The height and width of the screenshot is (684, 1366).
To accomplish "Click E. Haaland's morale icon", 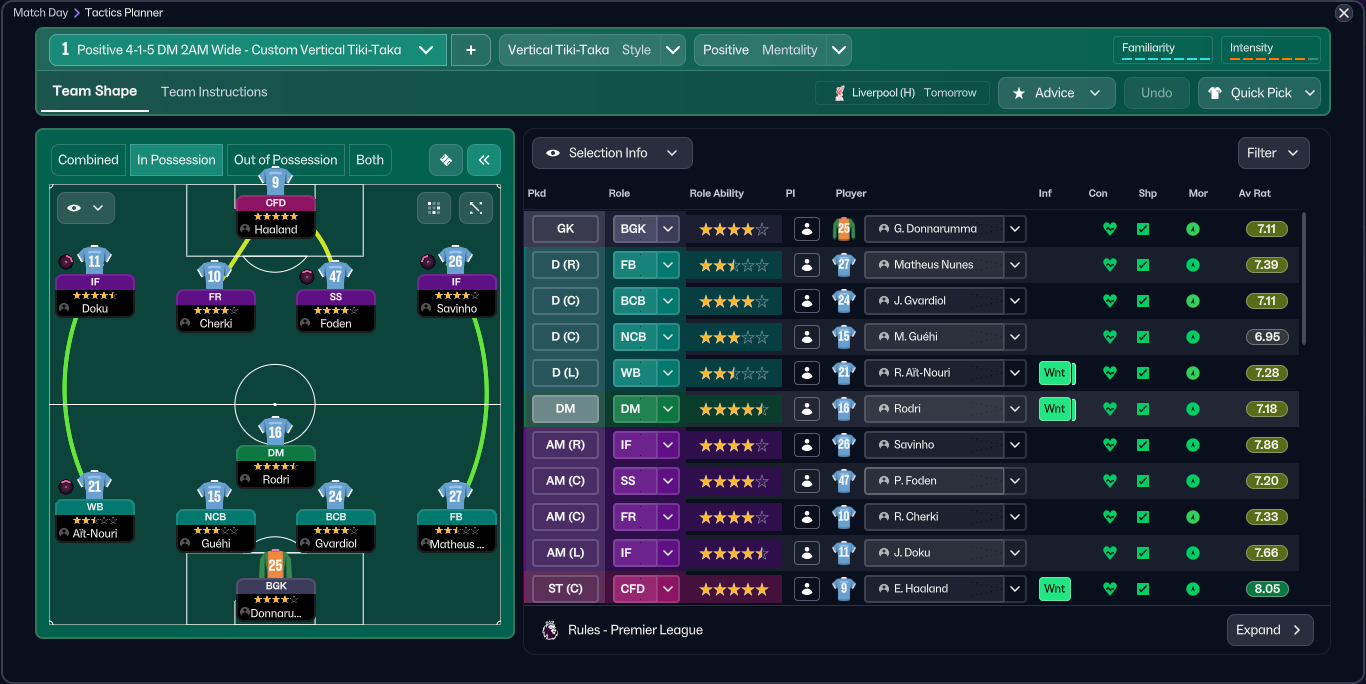I will point(1193,589).
